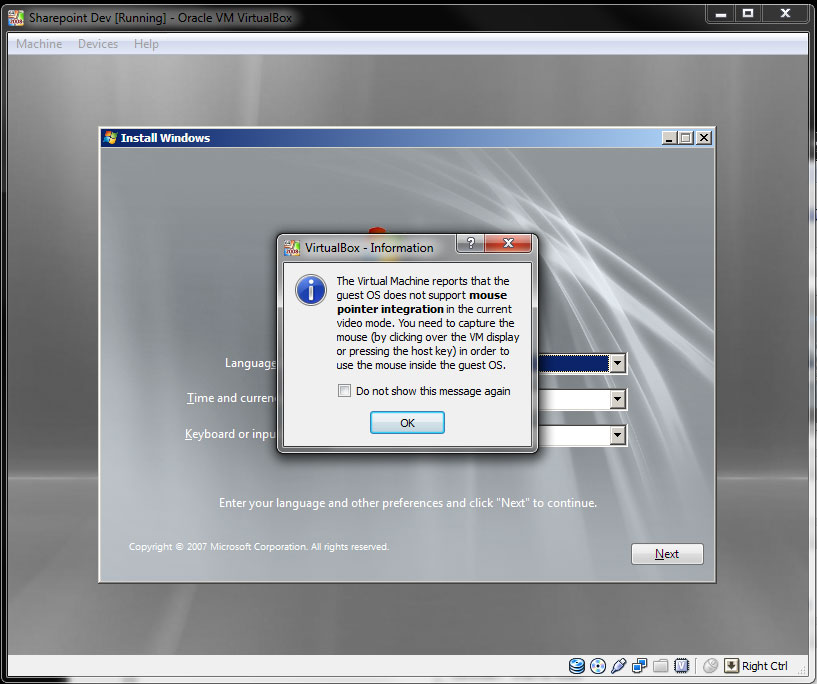Click OK in the Information dialog
Viewport: 817px width, 684px height.
click(407, 422)
